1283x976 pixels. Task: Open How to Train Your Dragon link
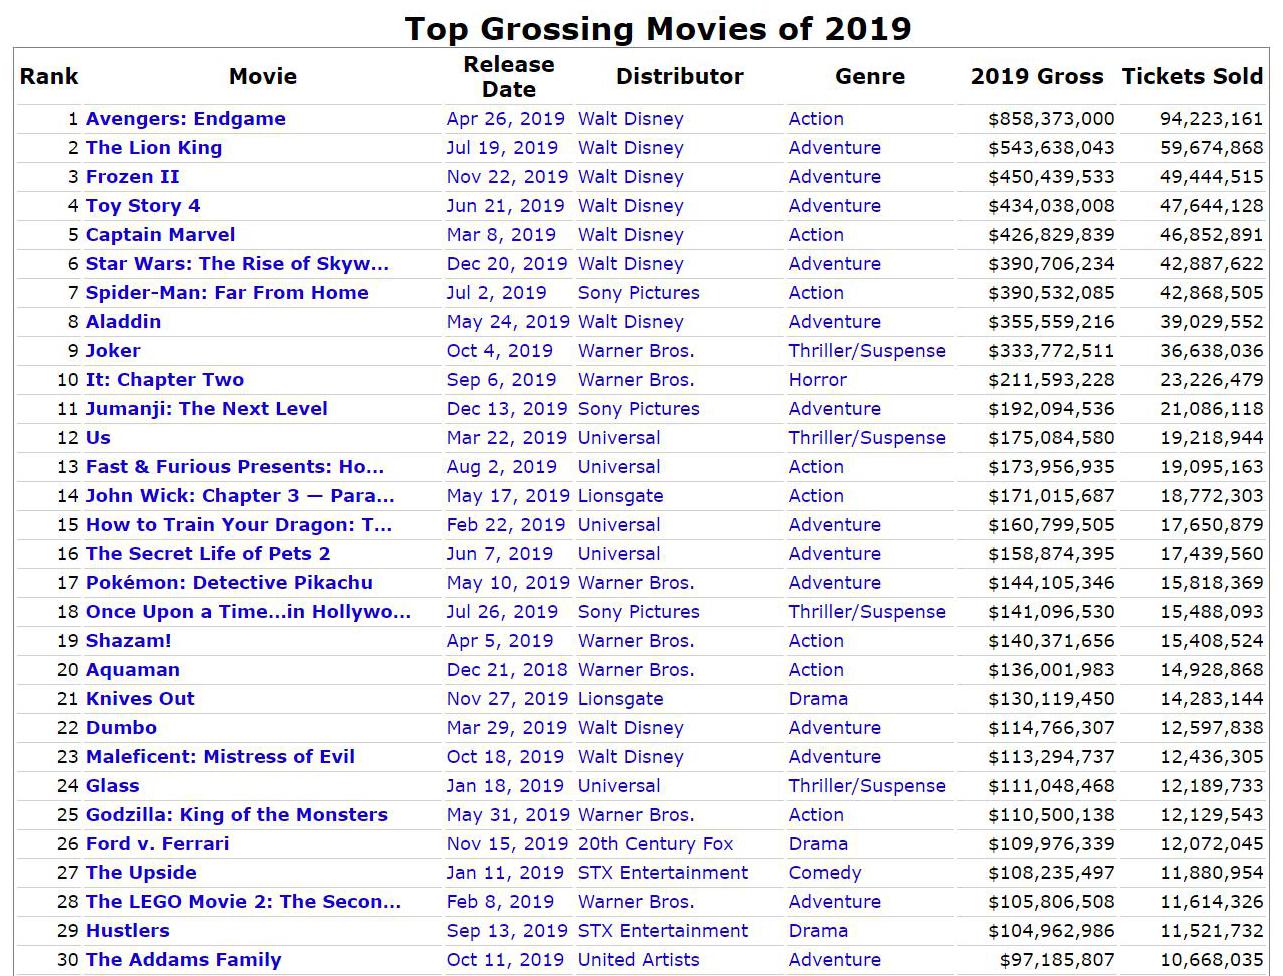click(x=239, y=524)
